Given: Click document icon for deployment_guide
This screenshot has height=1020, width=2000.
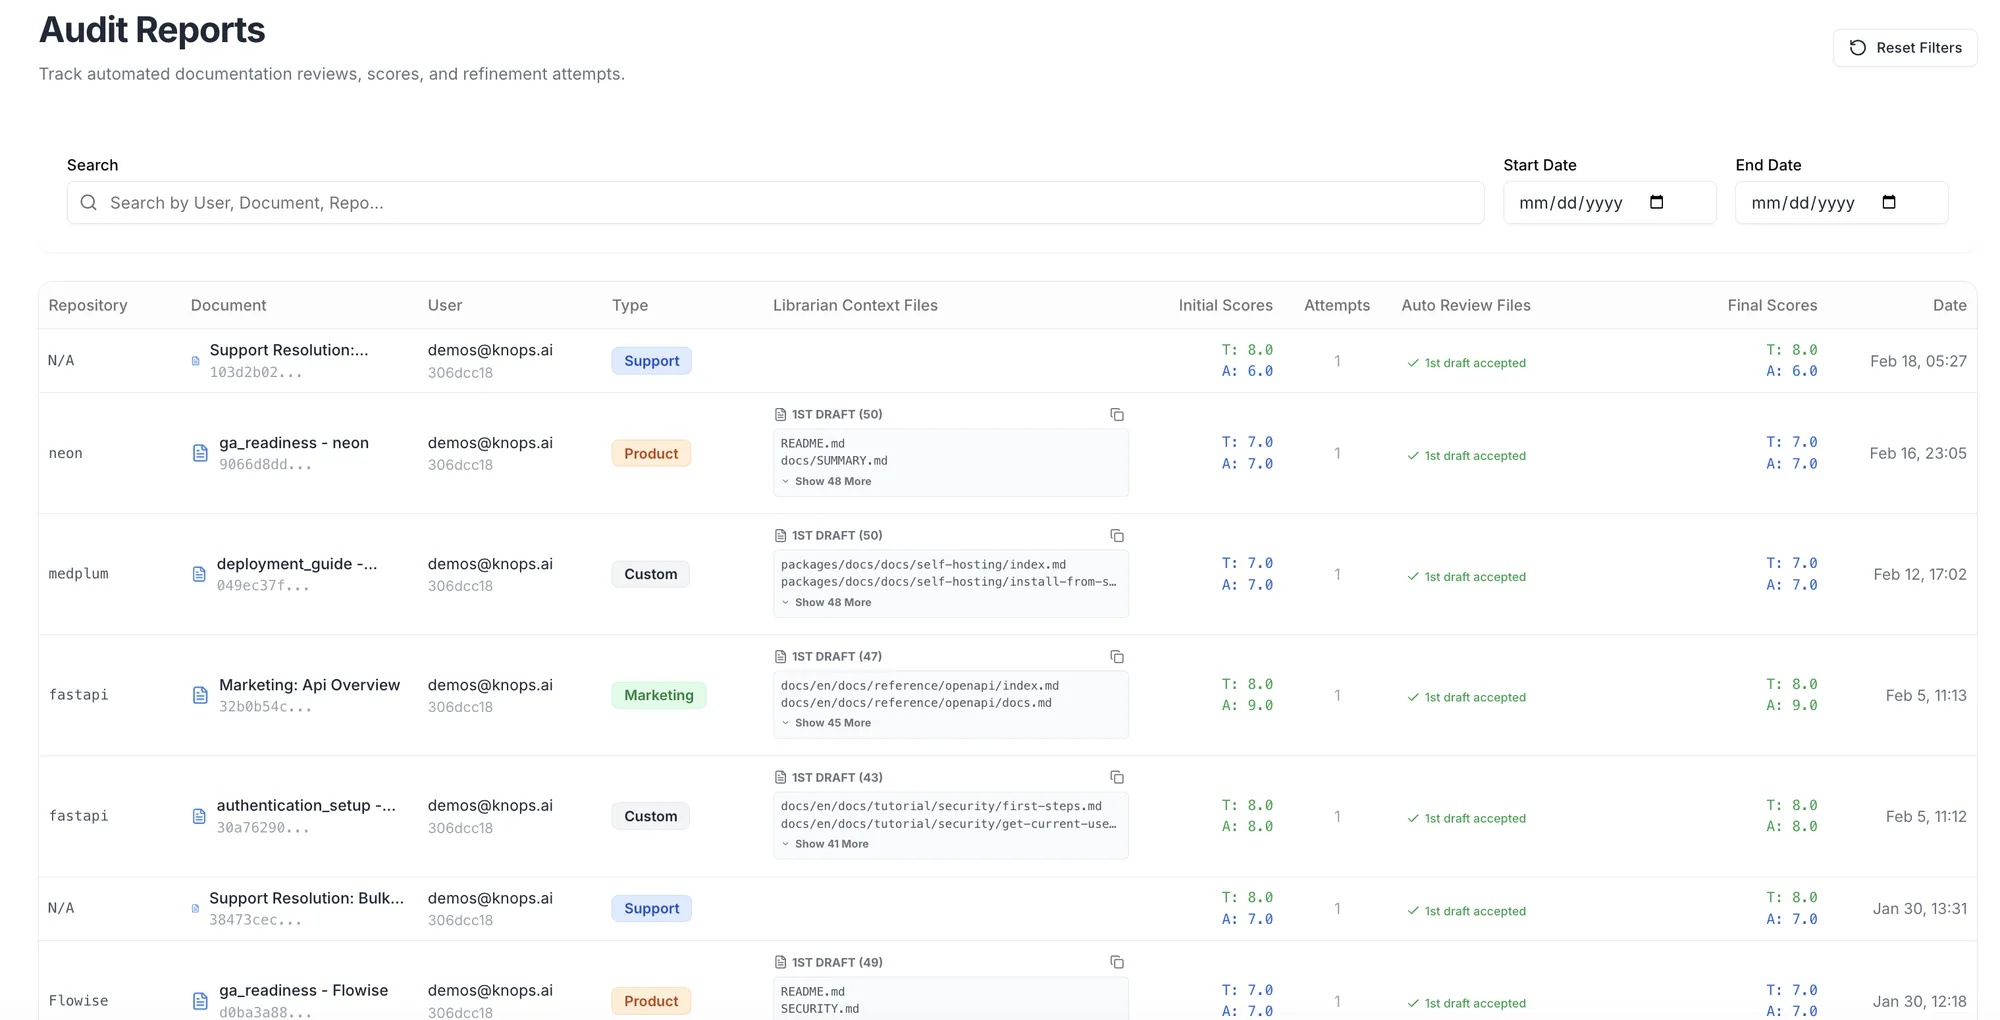Looking at the screenshot, I should coord(199,574).
